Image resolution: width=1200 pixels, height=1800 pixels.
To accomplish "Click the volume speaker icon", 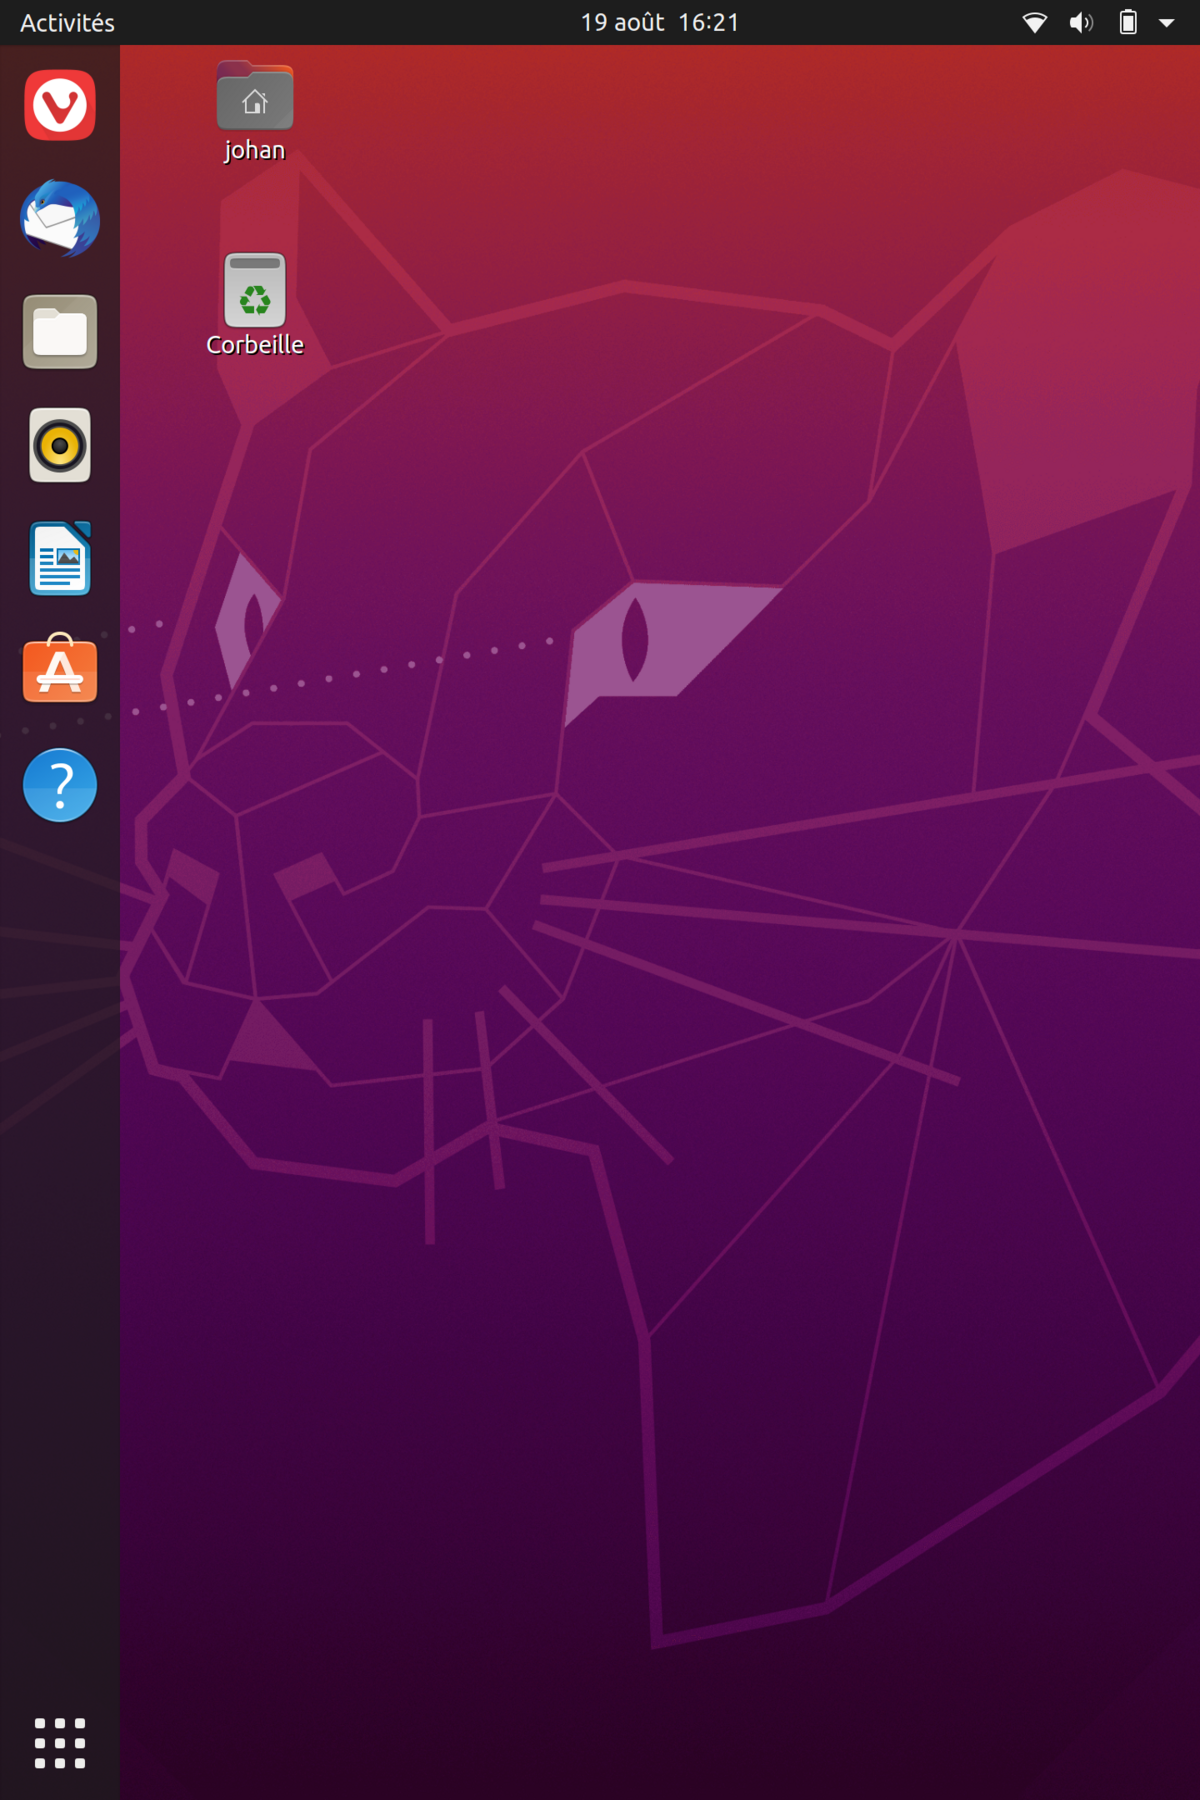I will pyautogui.click(x=1081, y=22).
